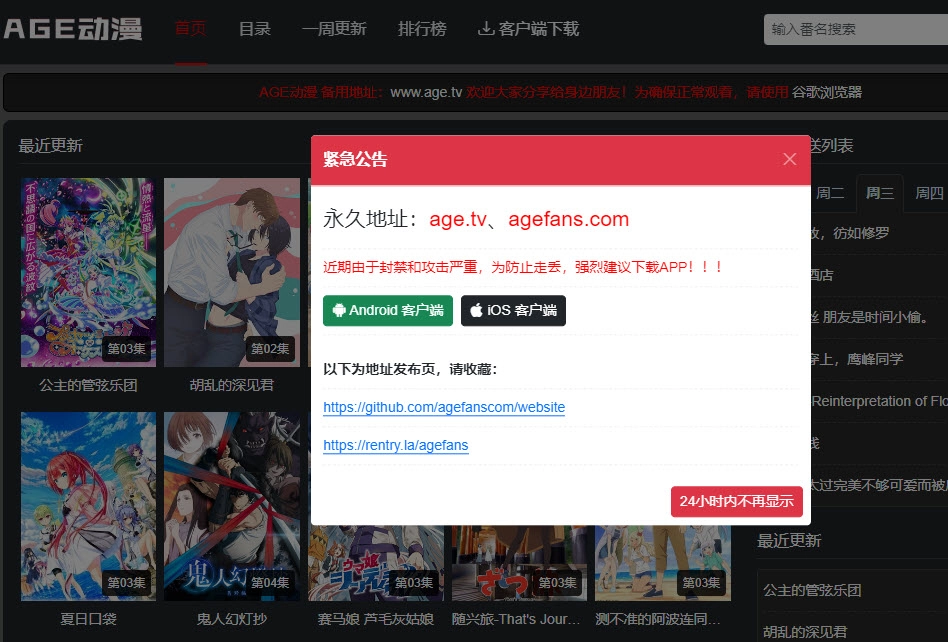The height and width of the screenshot is (642, 948).
Task: Switch to the 周四 schedule tab
Action: point(929,193)
